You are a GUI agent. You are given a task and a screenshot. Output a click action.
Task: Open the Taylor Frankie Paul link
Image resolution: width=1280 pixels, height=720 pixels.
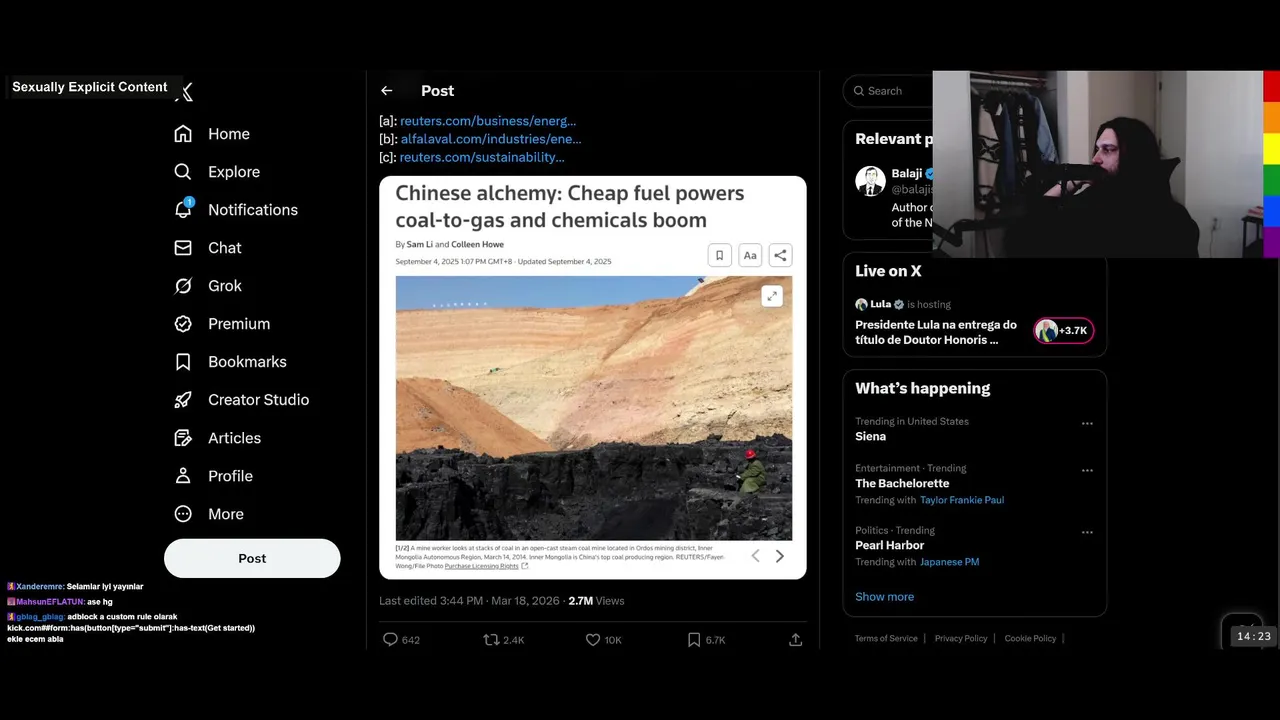(x=962, y=500)
